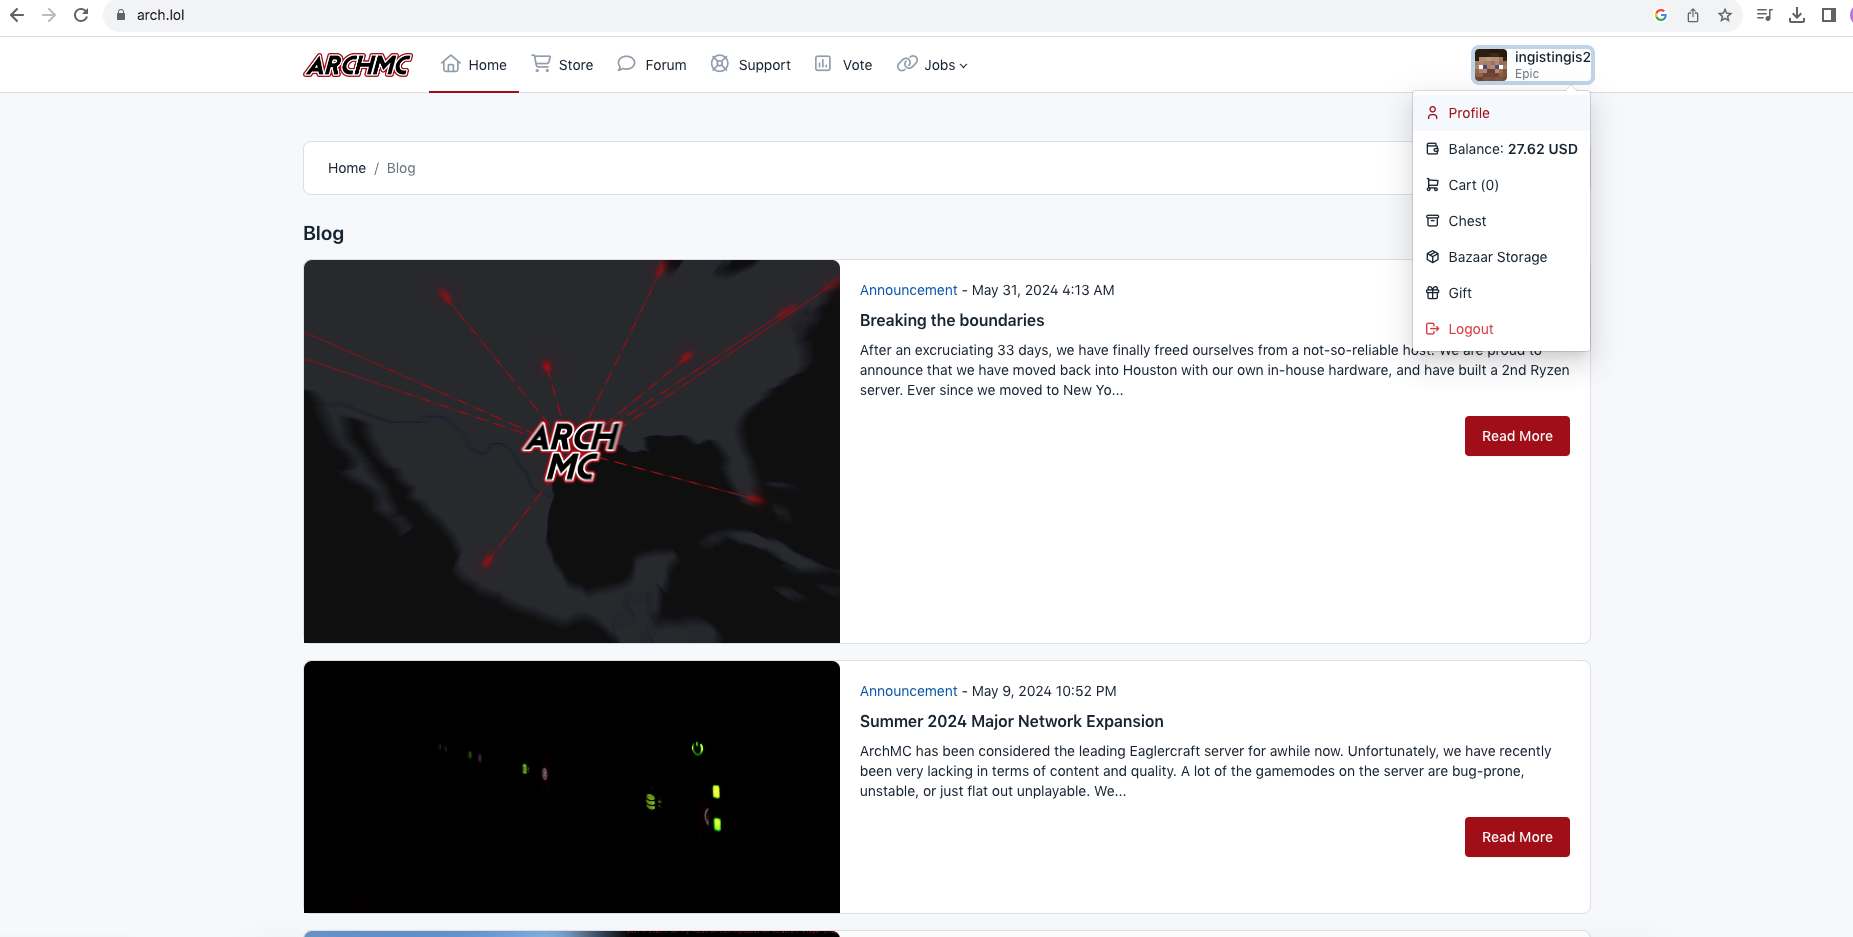Click the Home breadcrumb link

pyautogui.click(x=347, y=168)
